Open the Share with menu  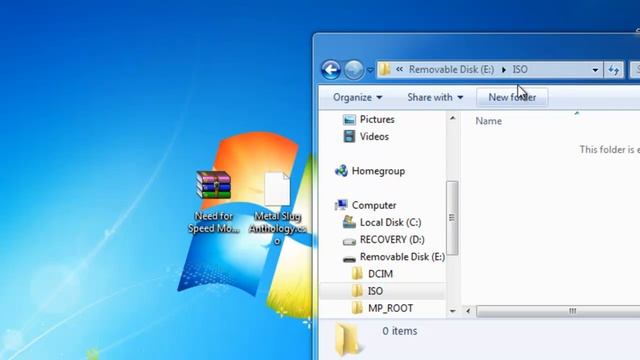(435, 98)
